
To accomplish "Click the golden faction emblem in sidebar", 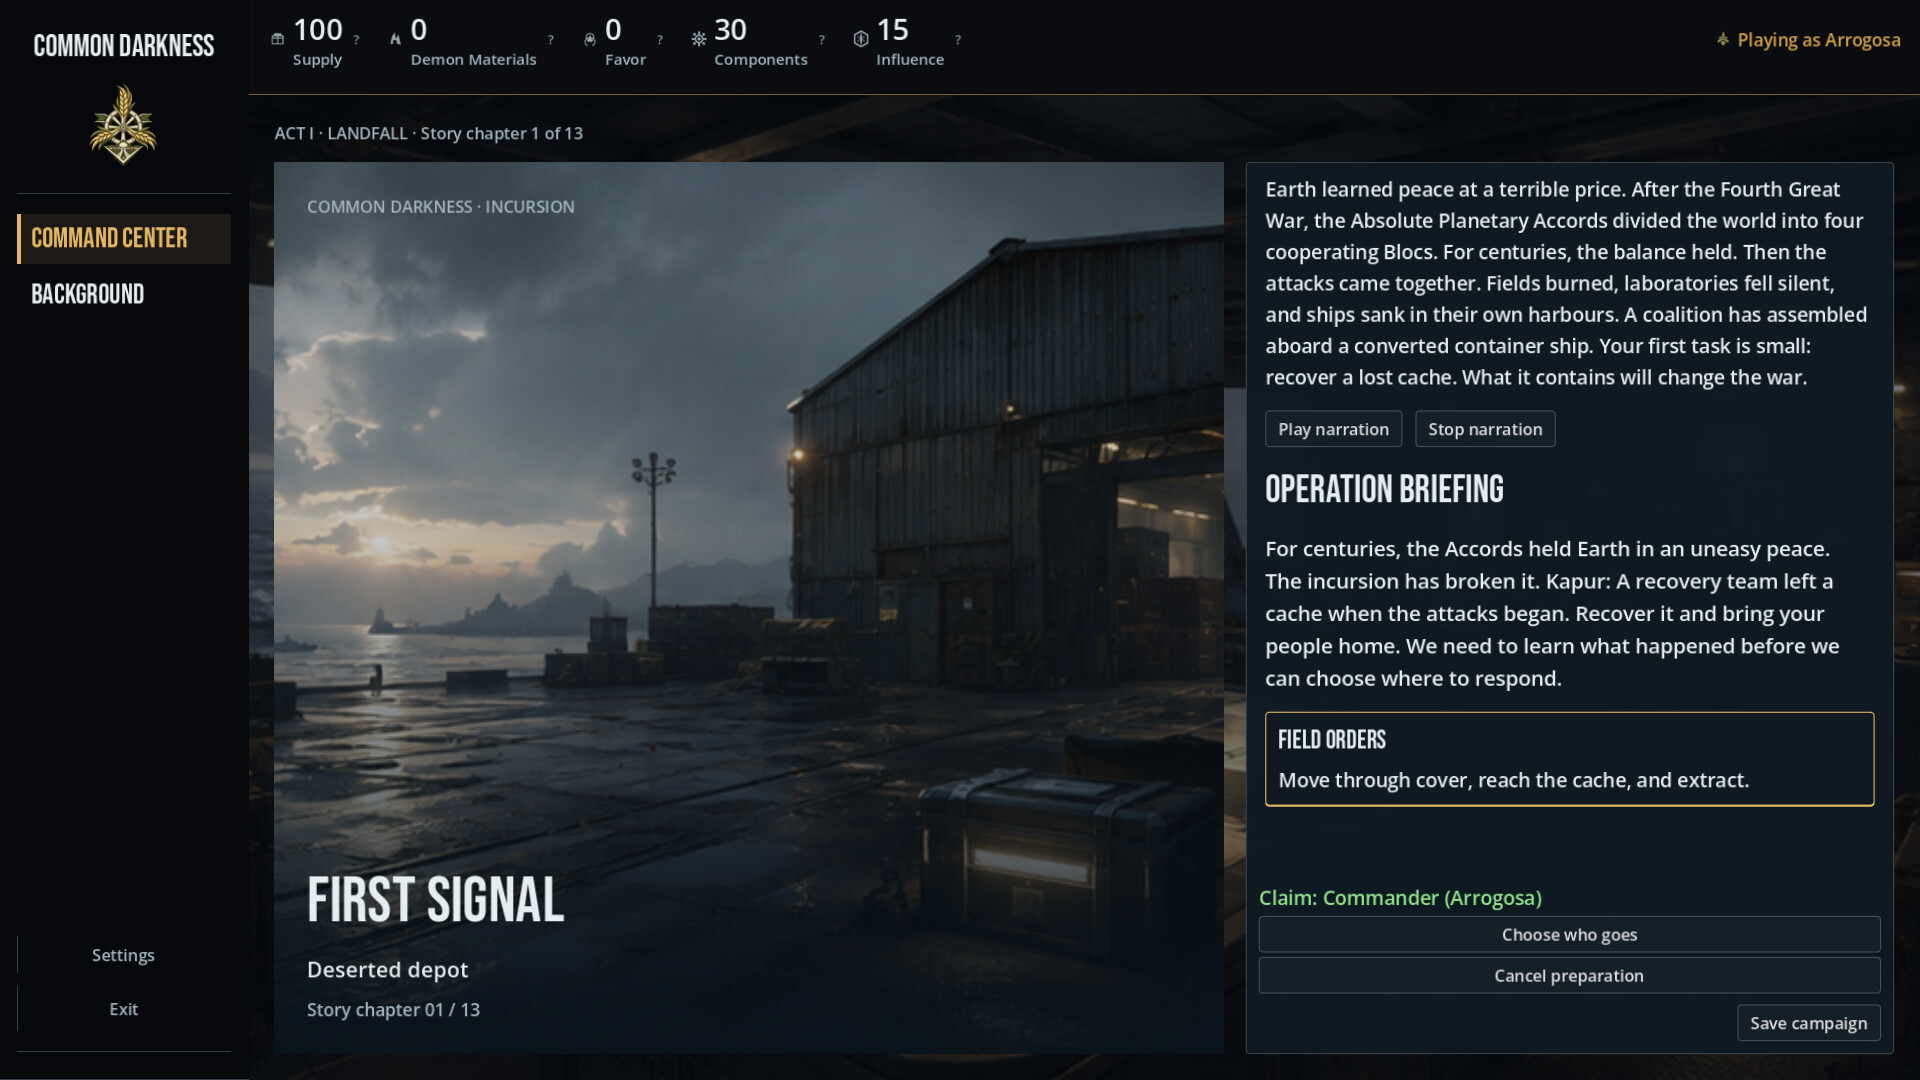I will [123, 125].
